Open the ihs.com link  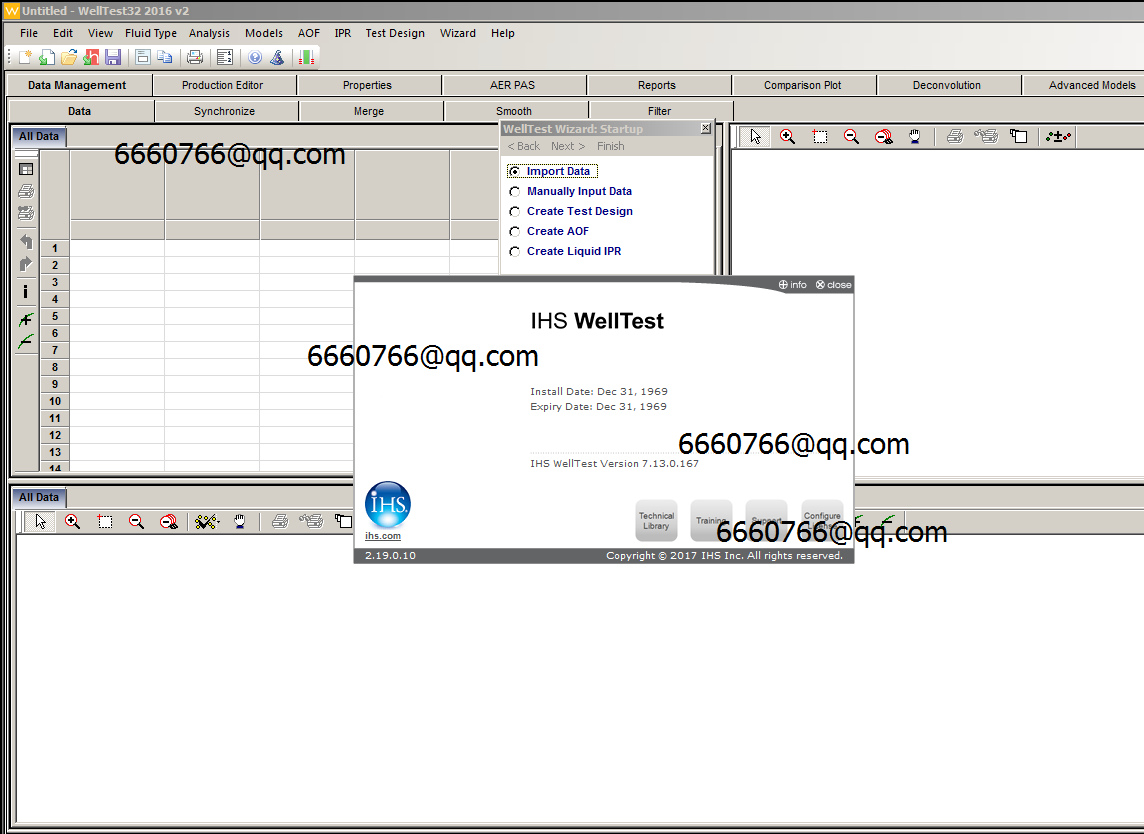[x=383, y=536]
